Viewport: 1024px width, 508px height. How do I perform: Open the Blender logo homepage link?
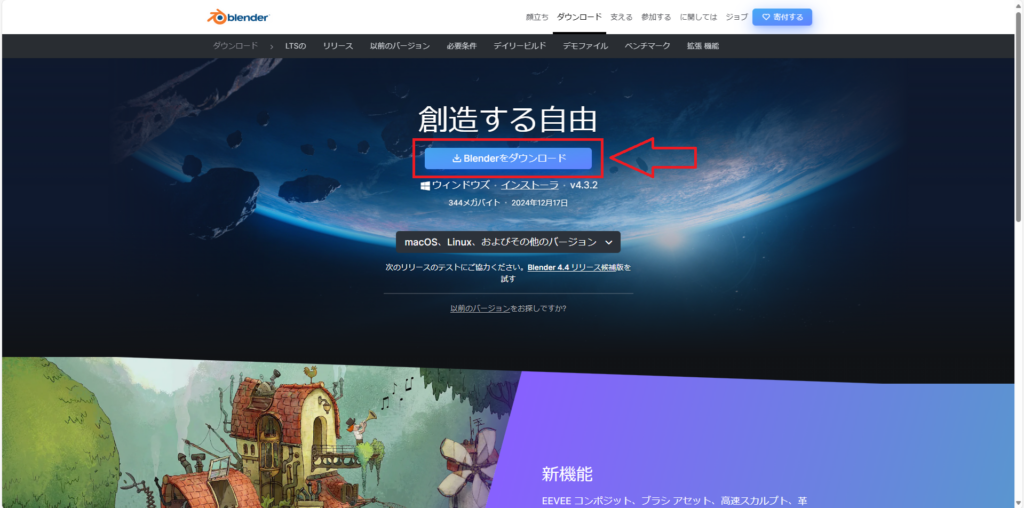(238, 17)
